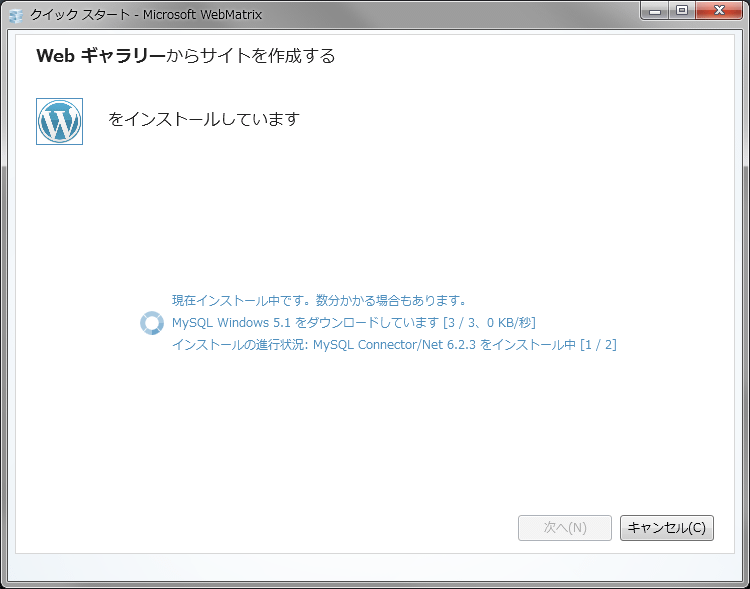Click the spinning progress indicator
This screenshot has height=589, width=750.
tap(152, 323)
